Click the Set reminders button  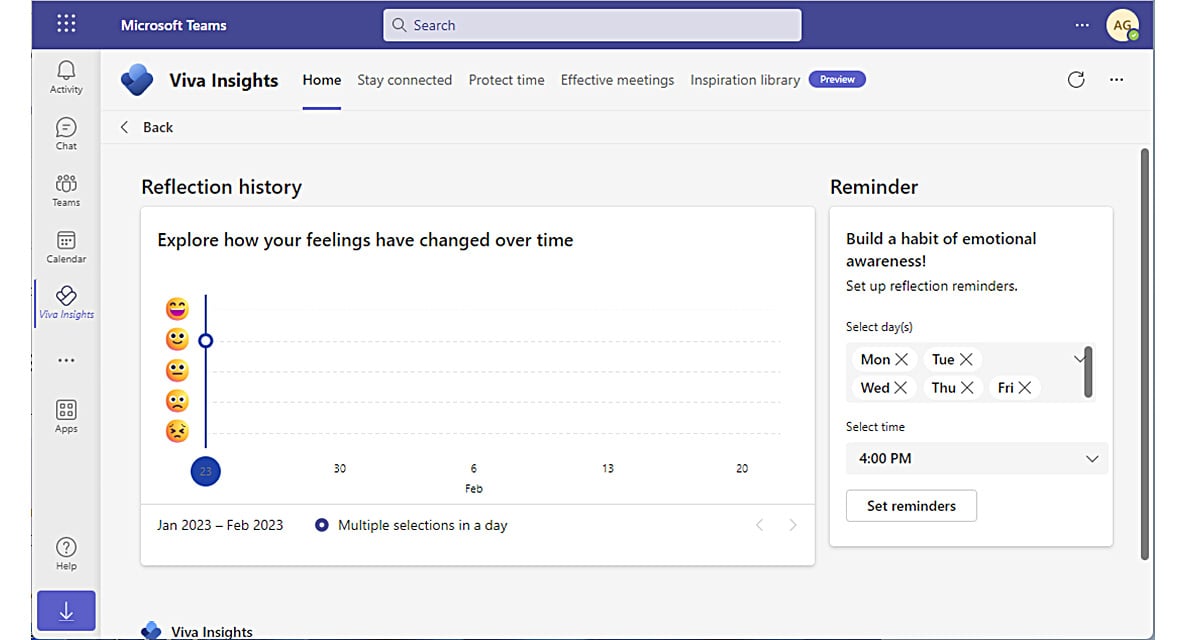pos(911,506)
